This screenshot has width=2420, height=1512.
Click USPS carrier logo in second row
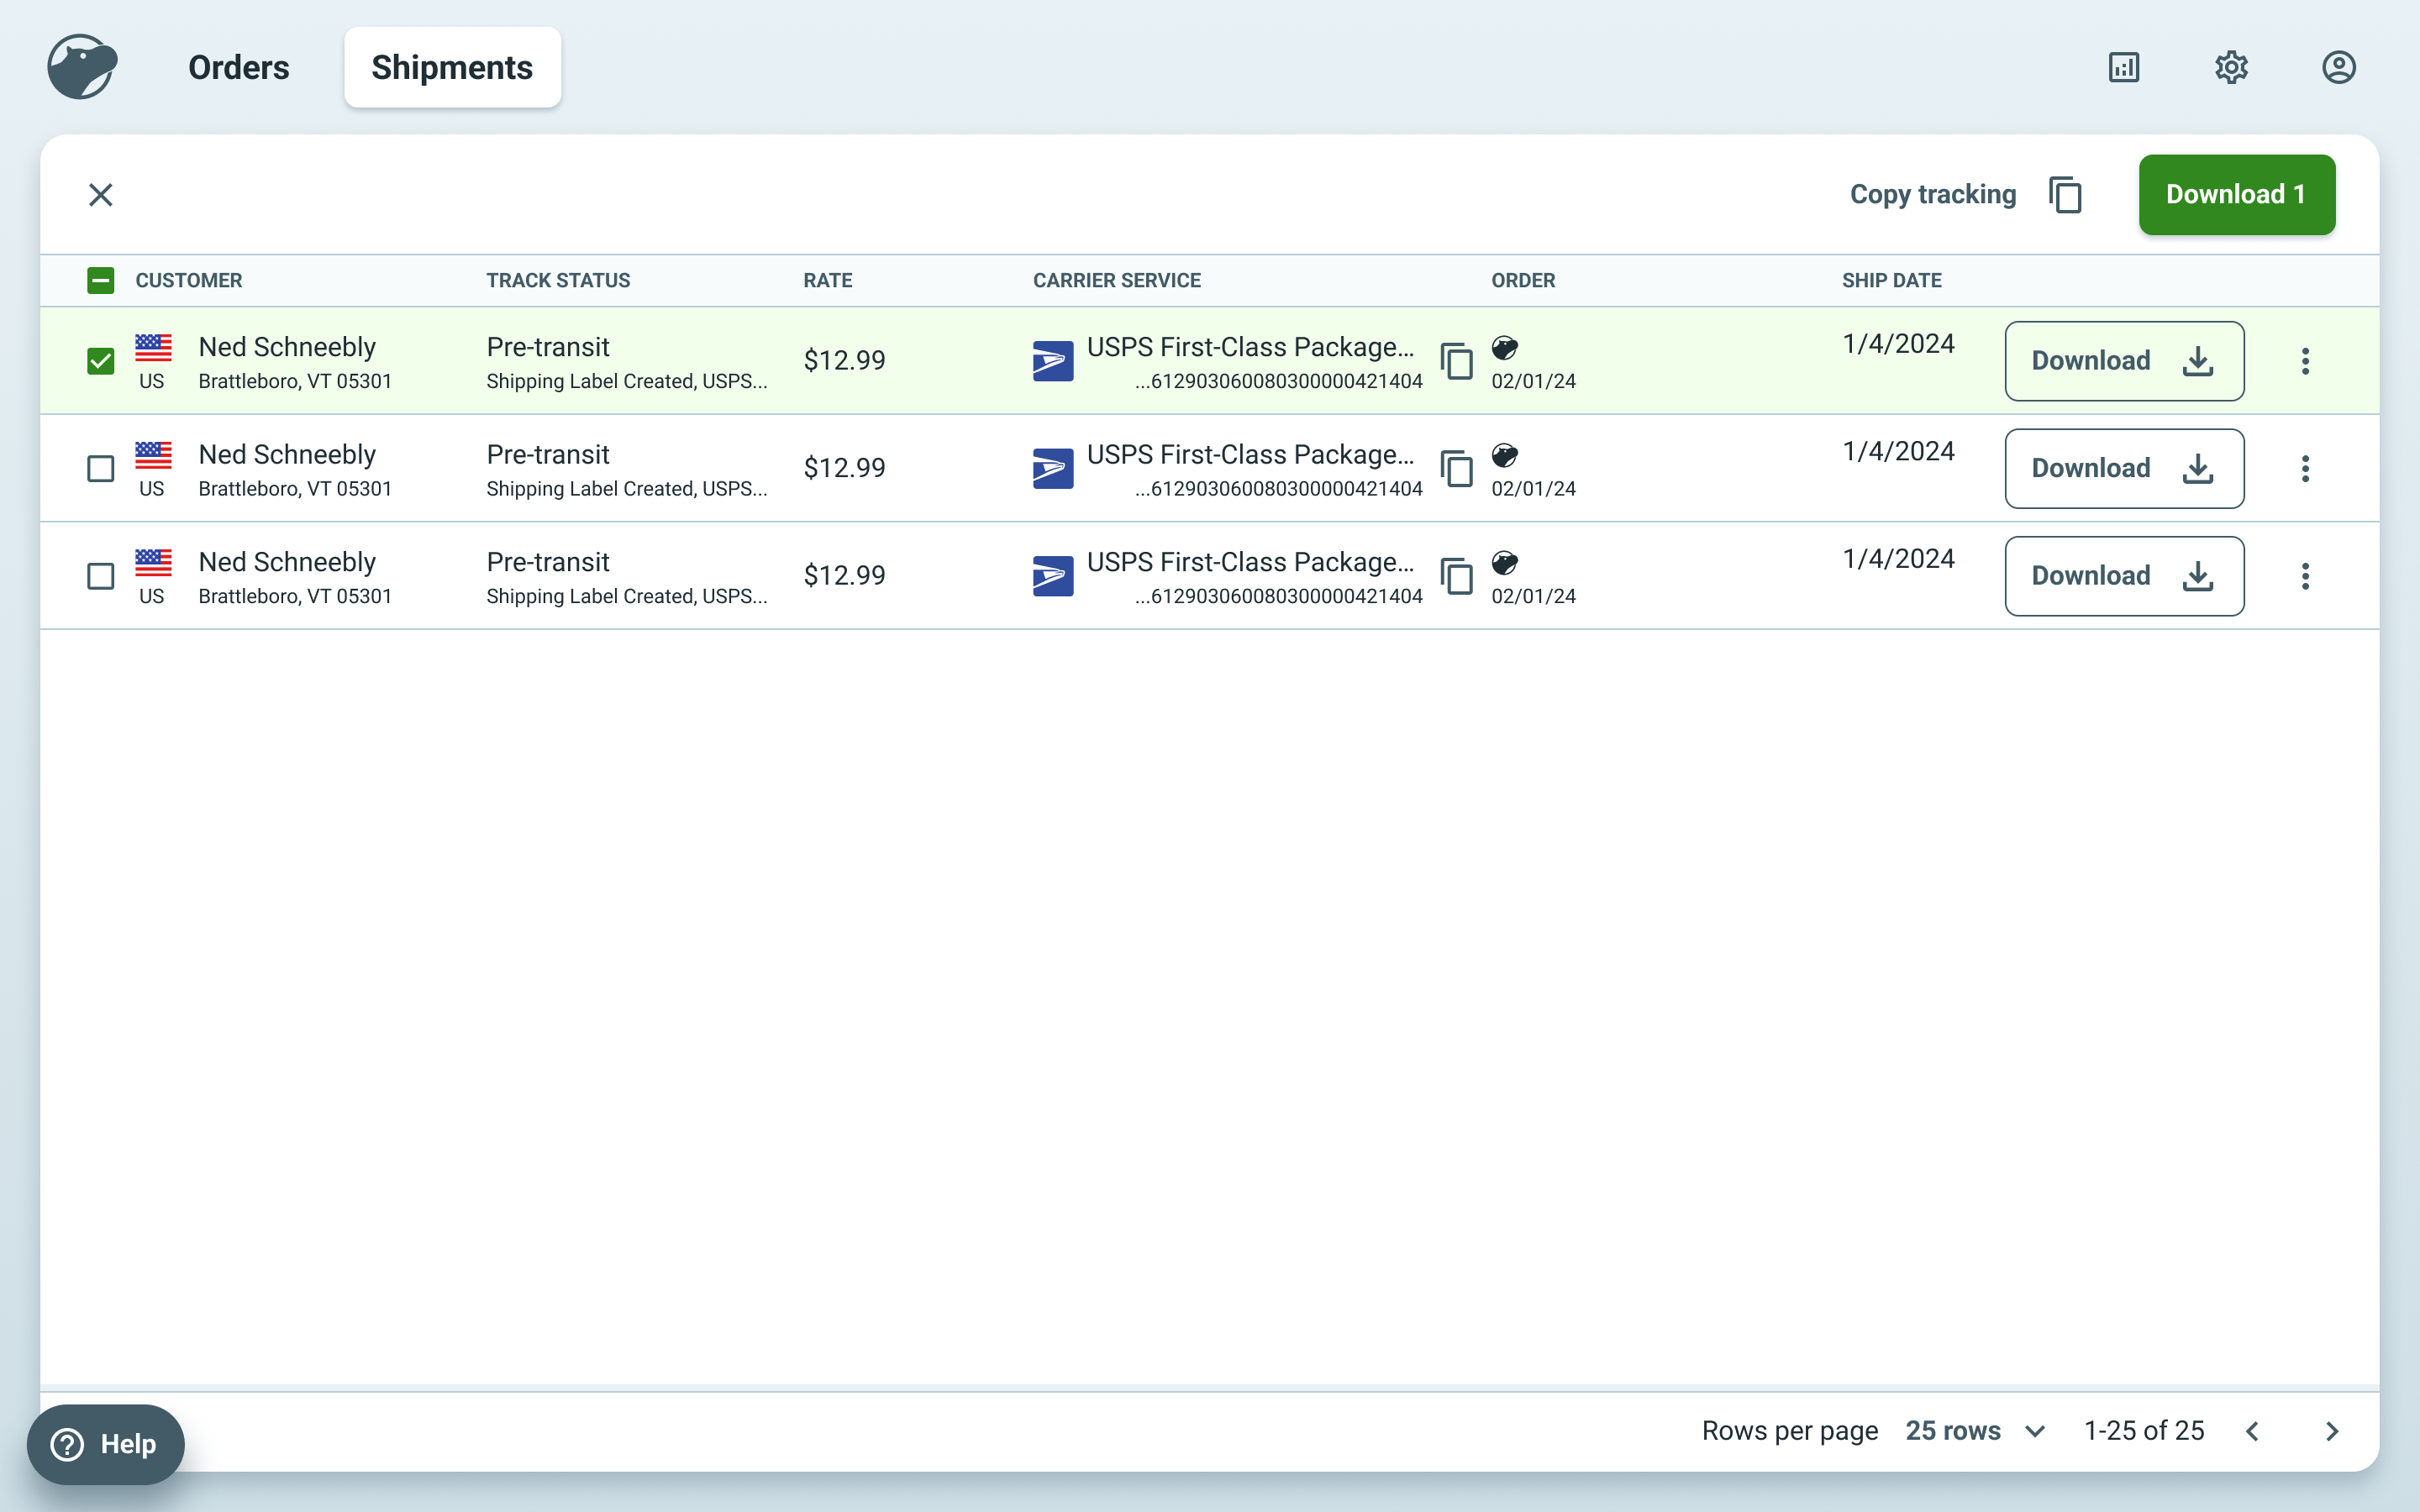tap(1053, 468)
